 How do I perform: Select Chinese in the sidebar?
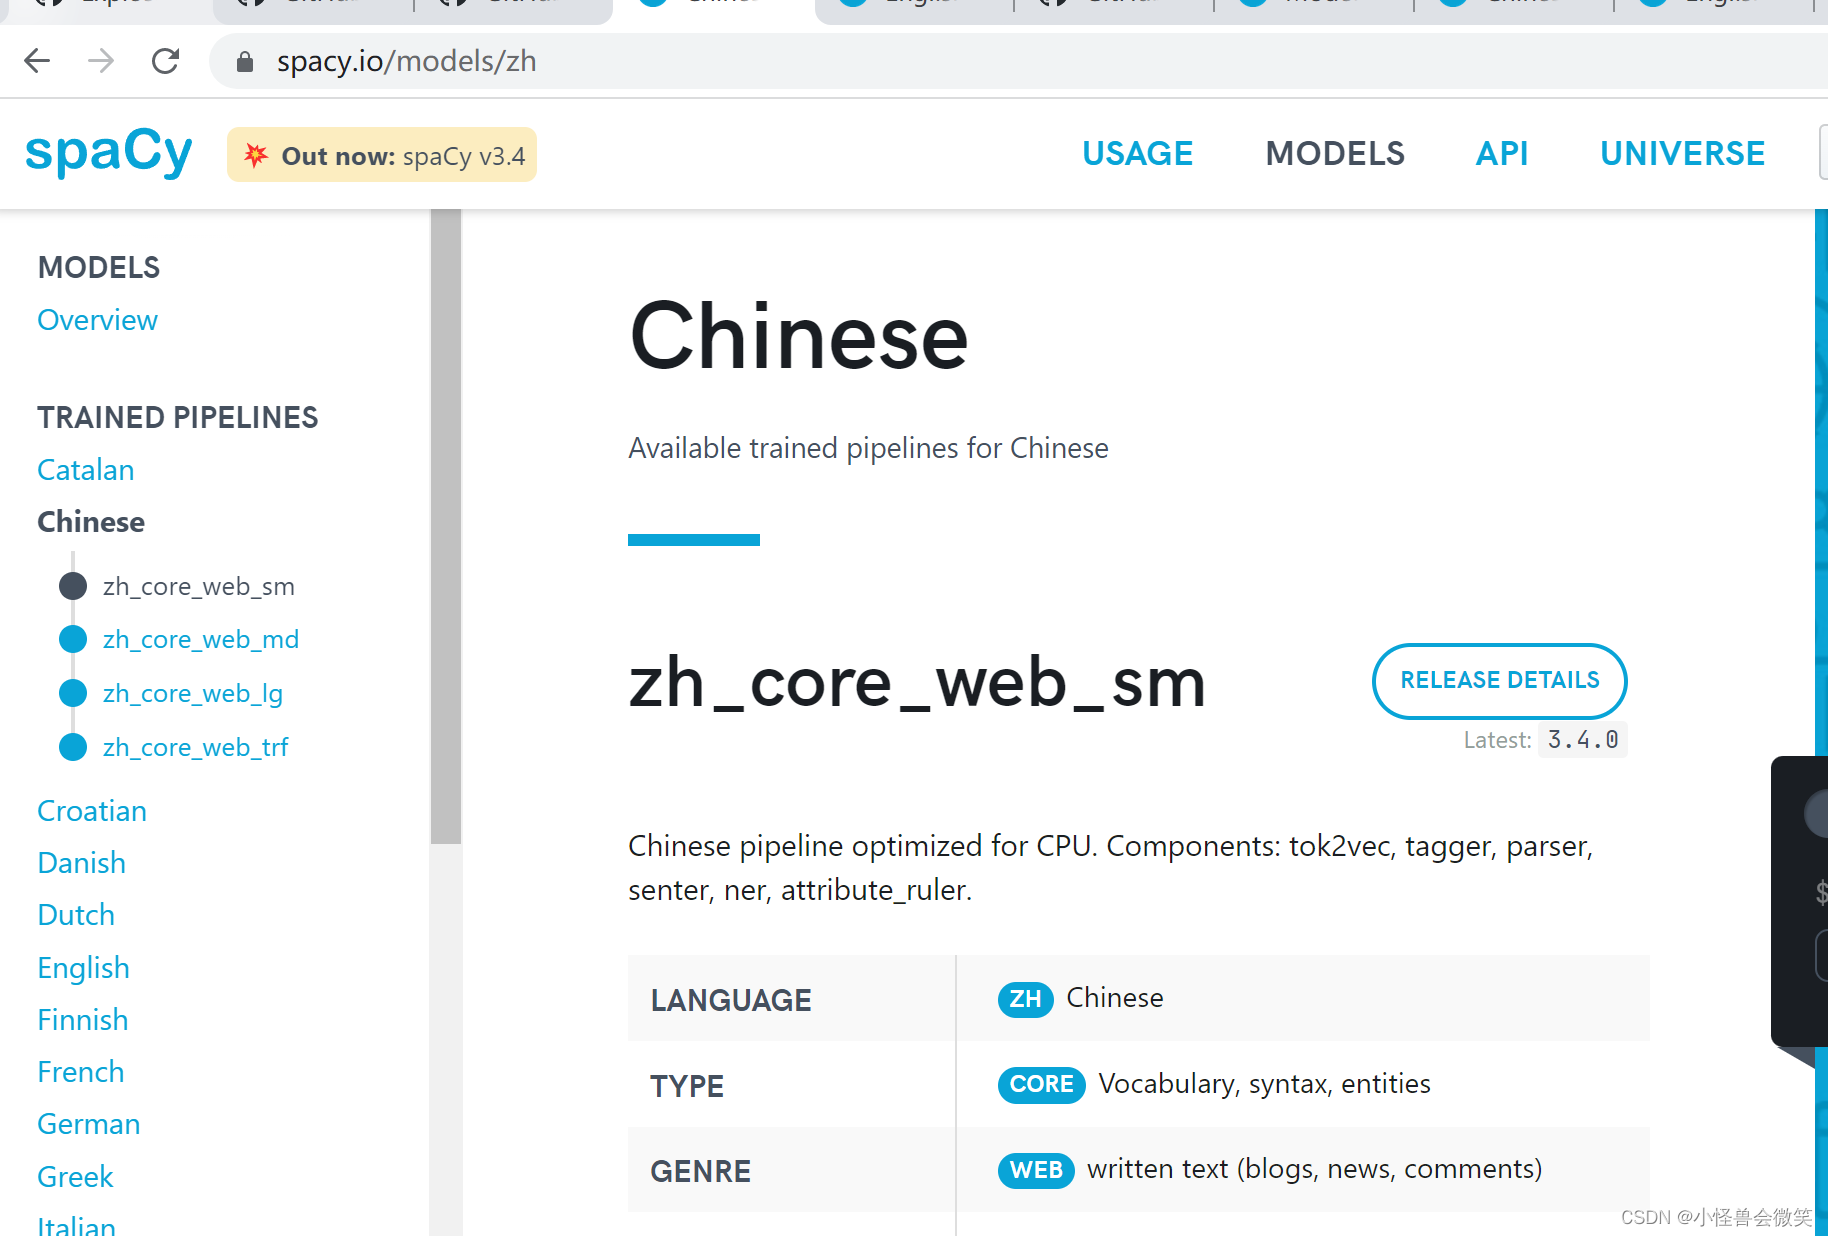[x=91, y=522]
